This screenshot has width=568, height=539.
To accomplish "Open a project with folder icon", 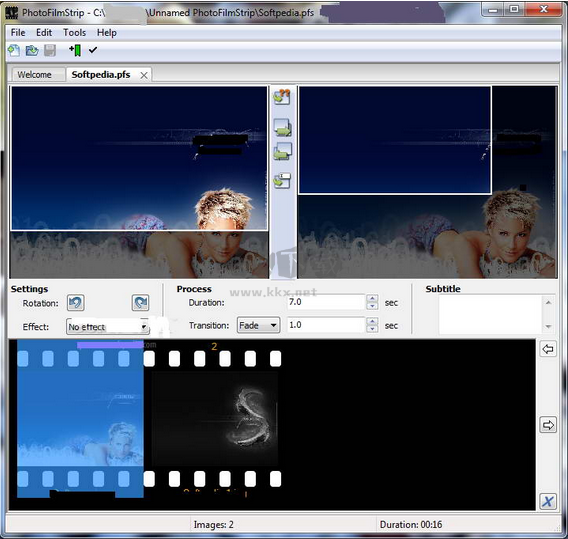I will (32, 50).
